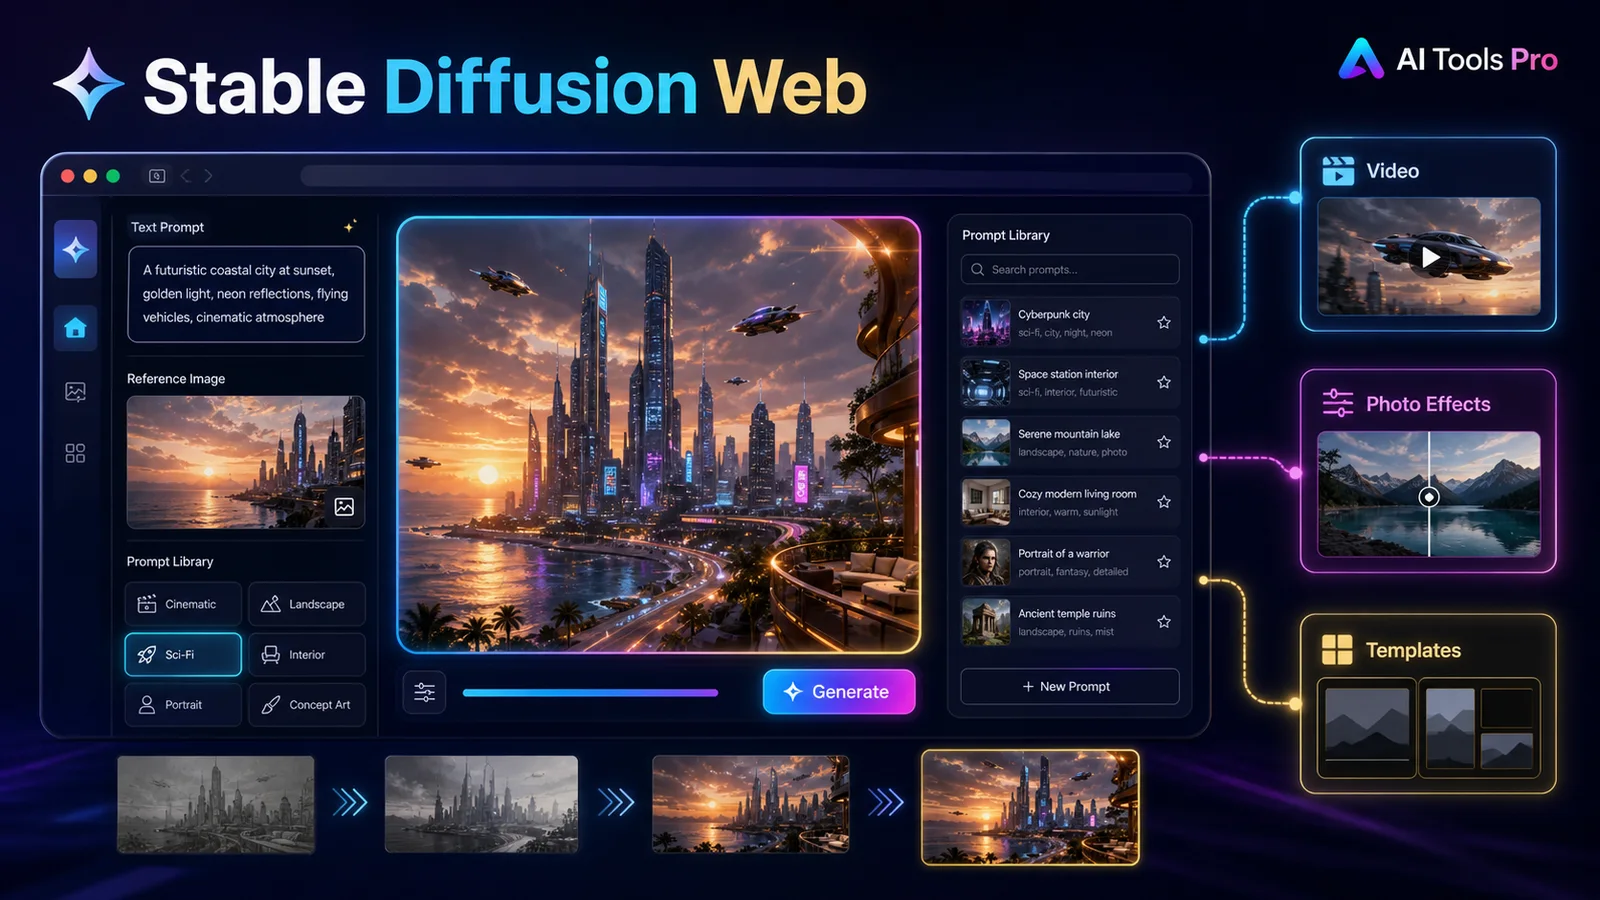The image size is (1600, 900).
Task: Click the main generated city image
Action: (659, 435)
